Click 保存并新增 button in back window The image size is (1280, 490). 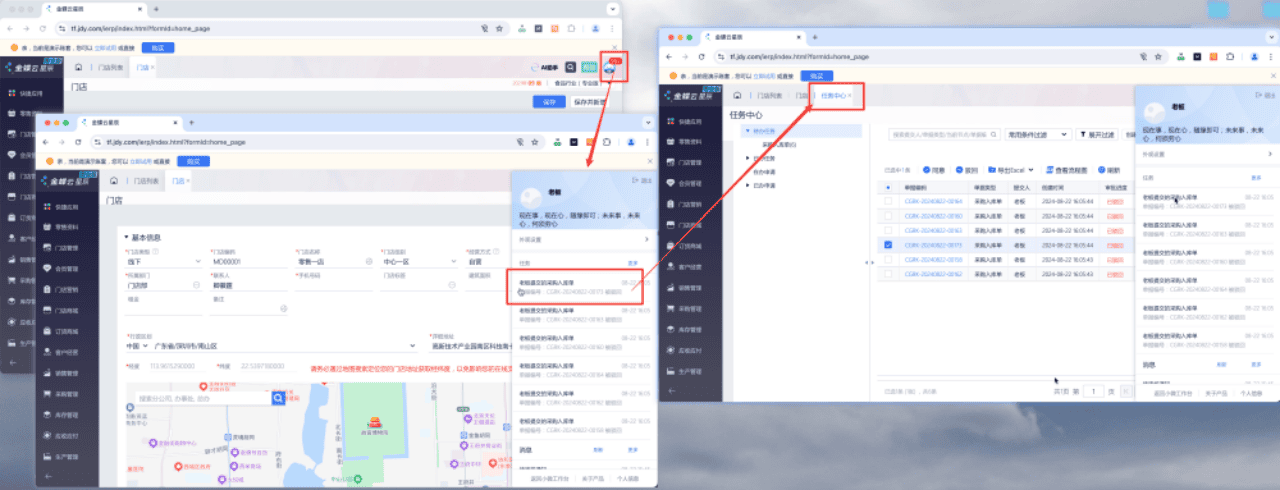point(591,102)
